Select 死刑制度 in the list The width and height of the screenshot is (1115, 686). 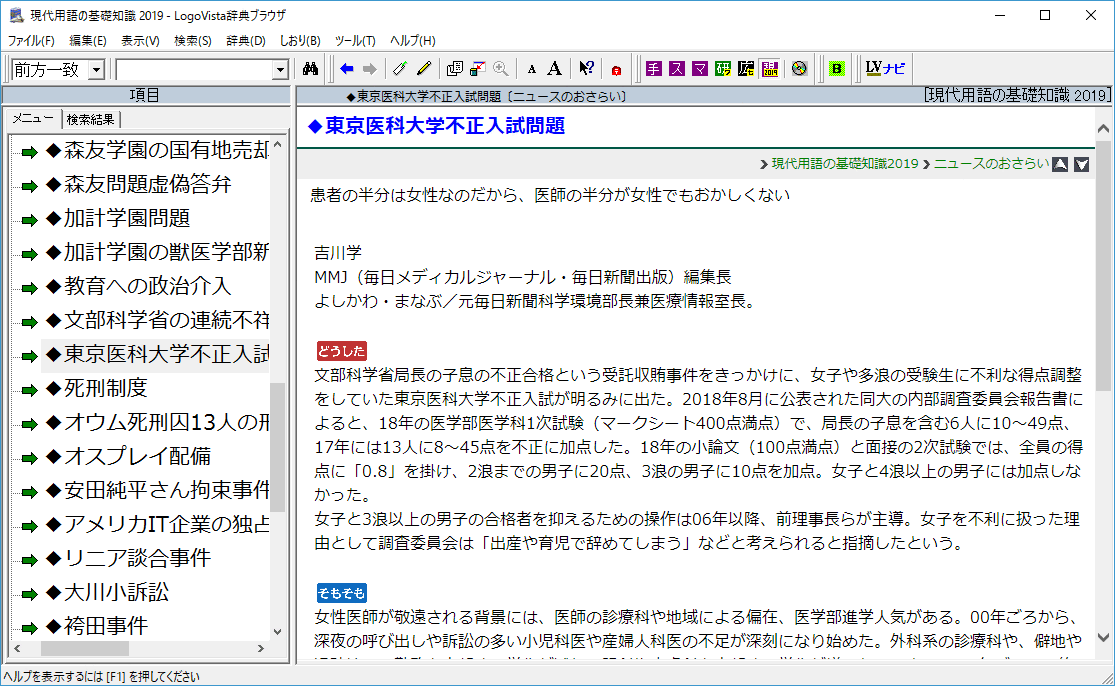point(97,388)
